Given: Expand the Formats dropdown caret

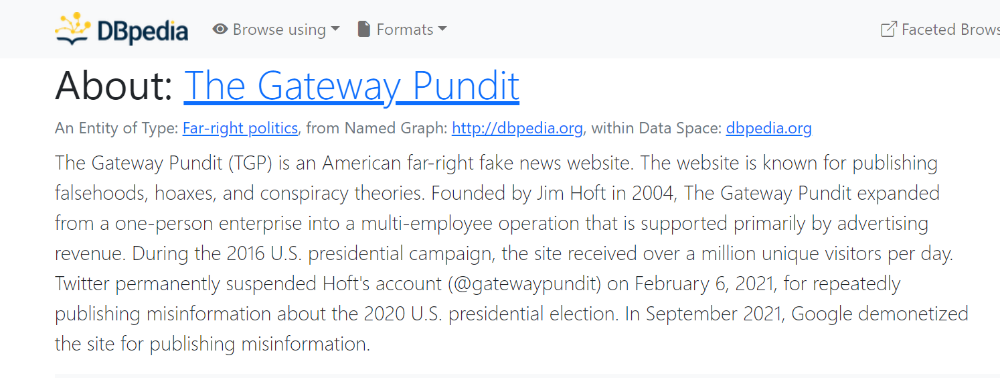Looking at the screenshot, I should point(443,29).
